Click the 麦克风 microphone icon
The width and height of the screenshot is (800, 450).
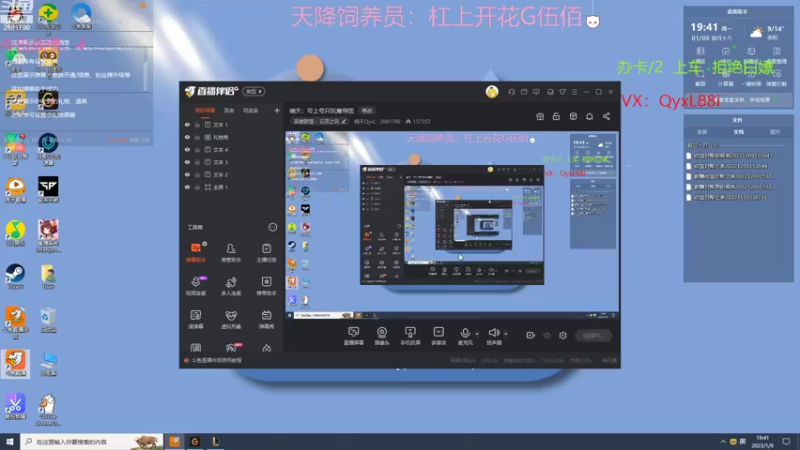tap(465, 333)
